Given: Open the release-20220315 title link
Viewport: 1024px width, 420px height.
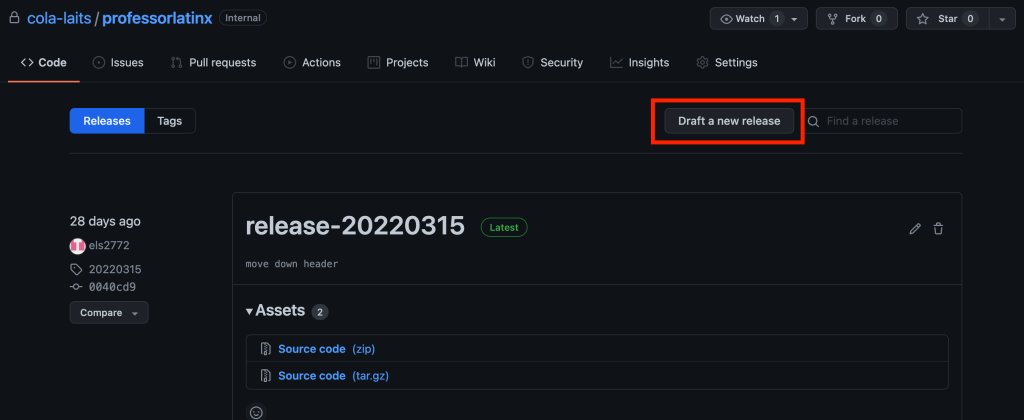Looking at the screenshot, I should click(355, 226).
